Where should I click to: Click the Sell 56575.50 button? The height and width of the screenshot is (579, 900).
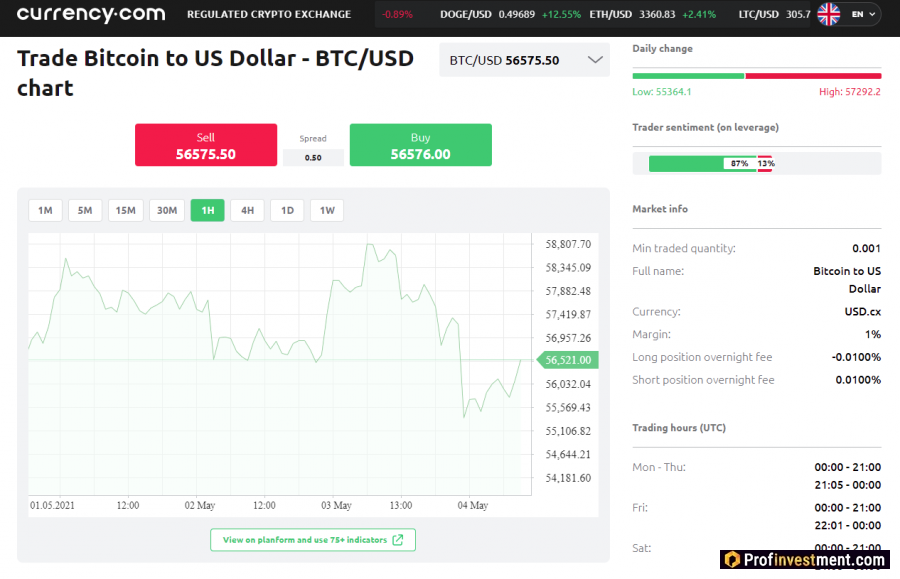[206, 145]
